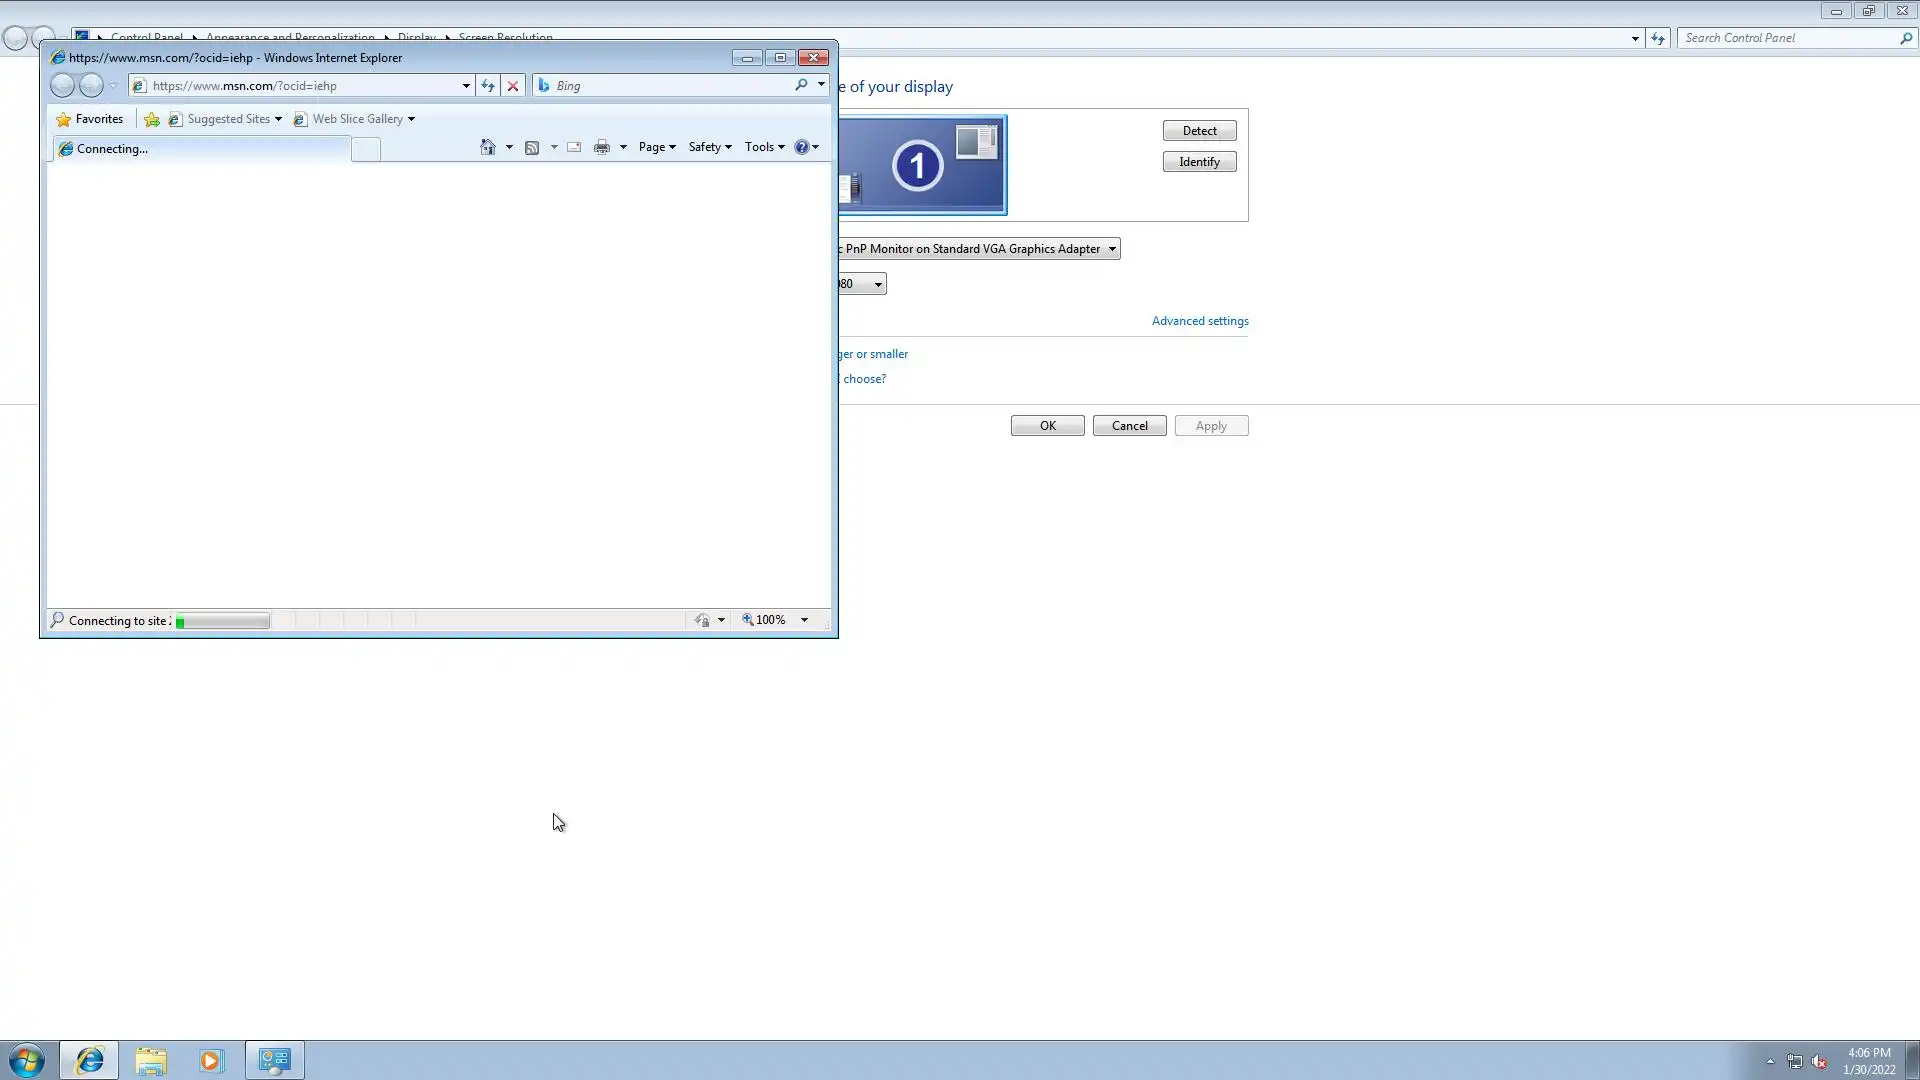Expand the resolution dropdown
This screenshot has width=1920, height=1080.
[877, 284]
